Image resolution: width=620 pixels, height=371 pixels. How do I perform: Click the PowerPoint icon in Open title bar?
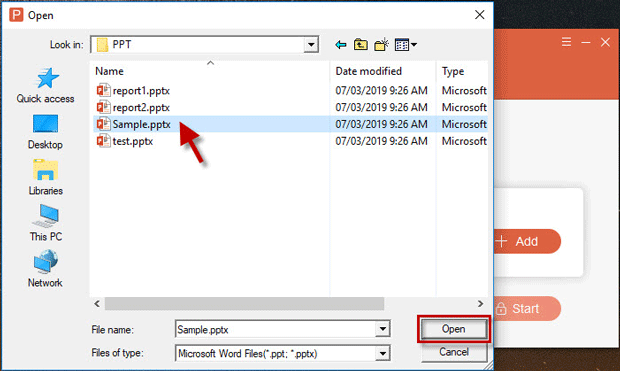[16, 15]
